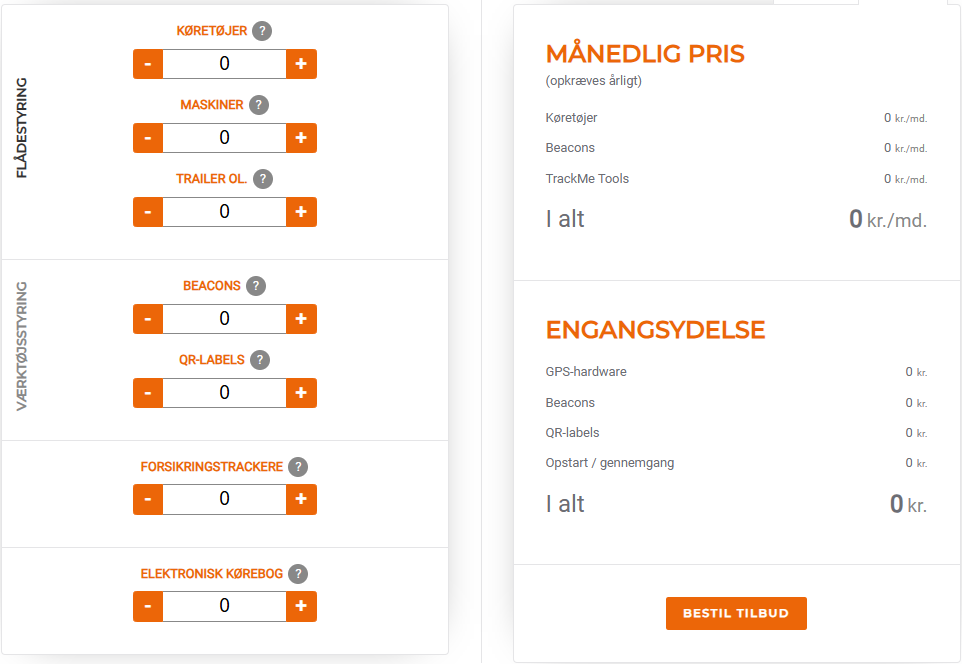Screen dimensions: 962x664
Task: Click the Elektronisk Kørebog quantity field
Action: pyautogui.click(x=224, y=606)
